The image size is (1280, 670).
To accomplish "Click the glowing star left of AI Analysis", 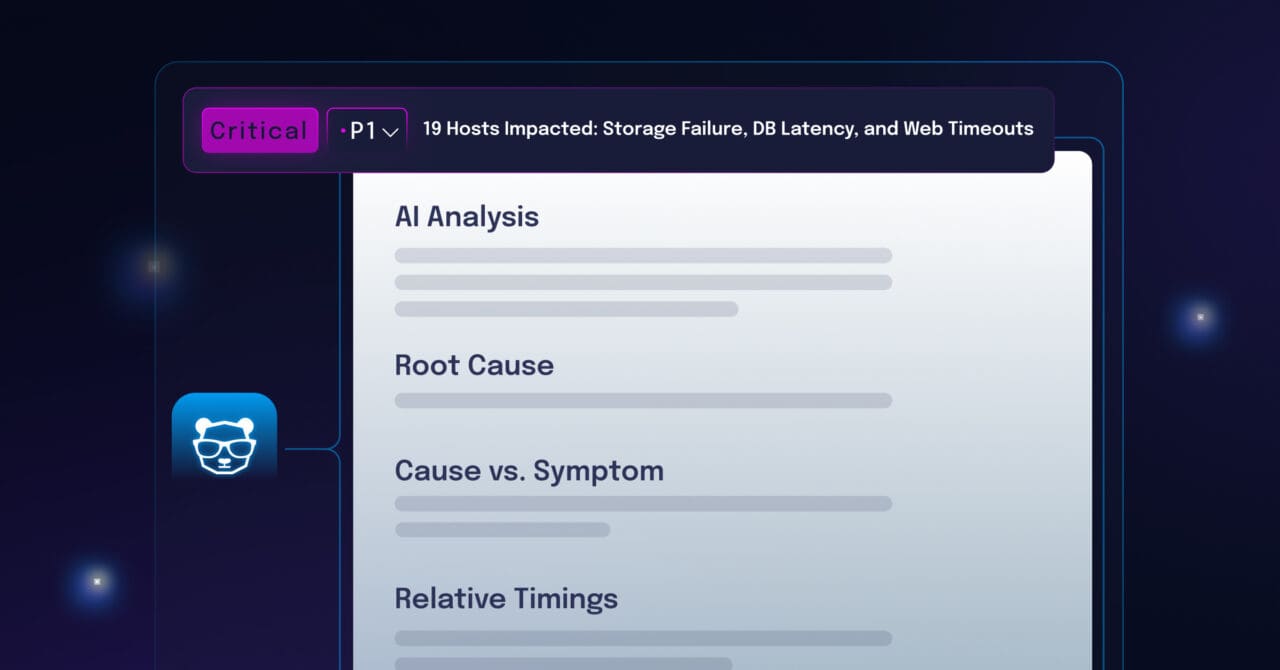I will [x=153, y=266].
